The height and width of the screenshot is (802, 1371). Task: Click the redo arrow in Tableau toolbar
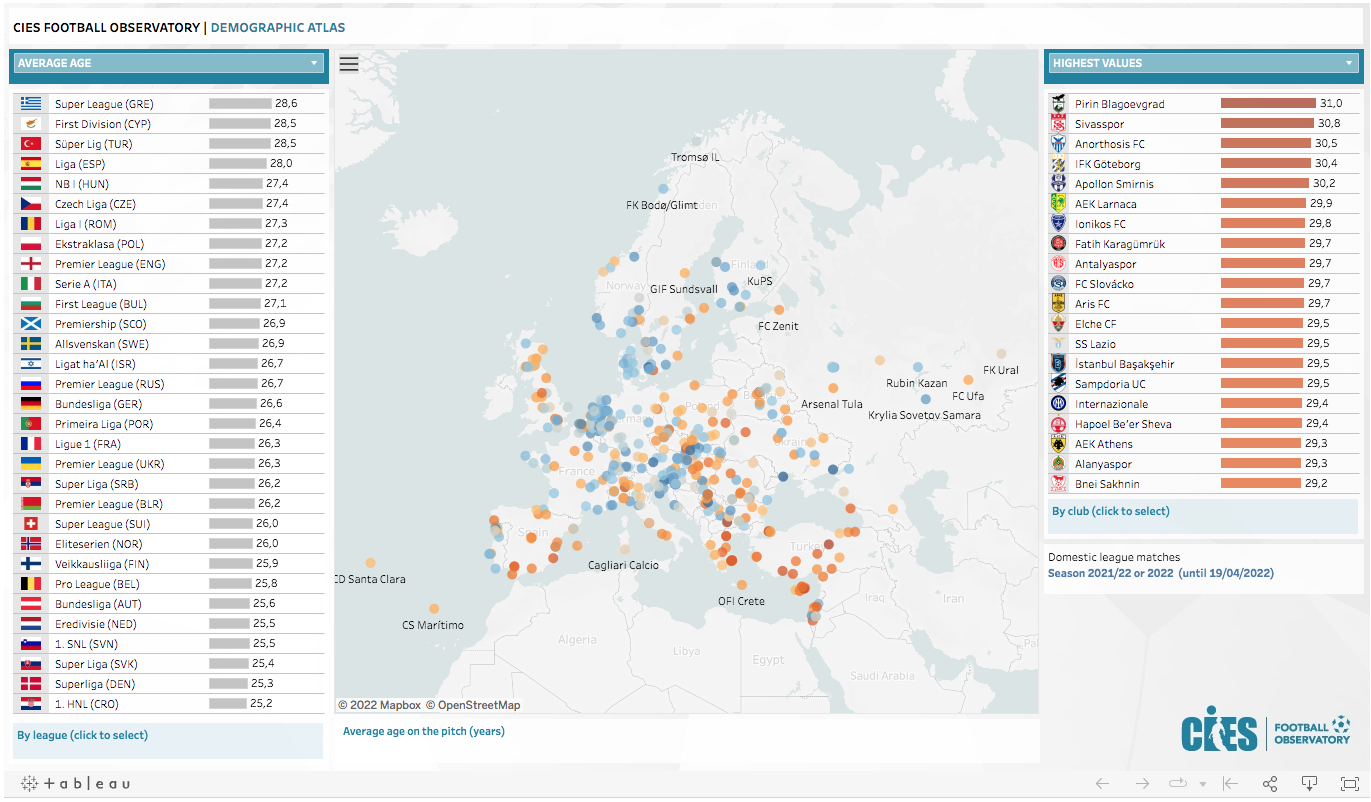coord(1142,784)
